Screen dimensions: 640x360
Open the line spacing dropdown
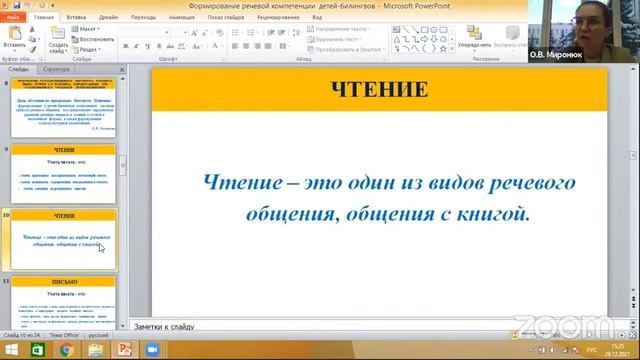[297, 33]
